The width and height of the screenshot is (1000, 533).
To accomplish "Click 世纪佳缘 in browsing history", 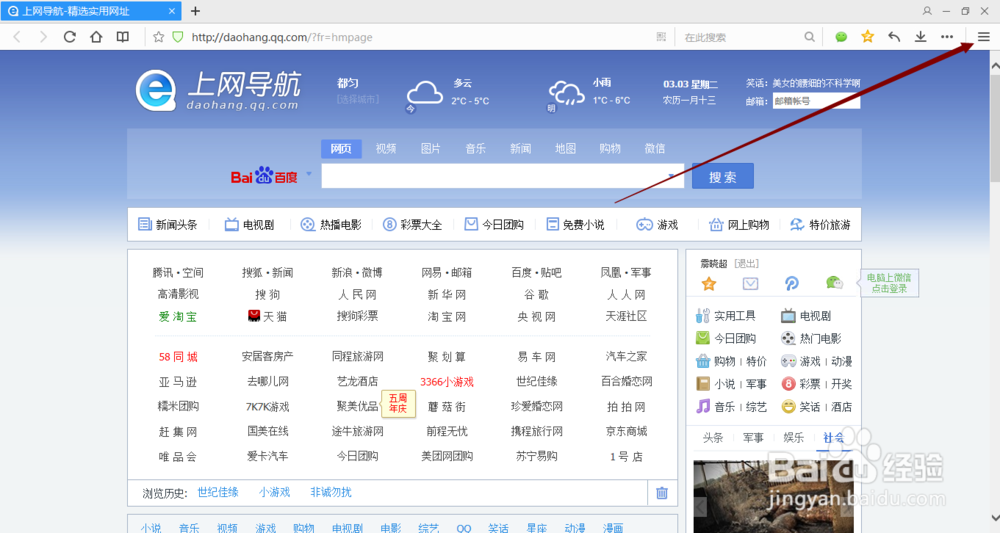I will point(217,492).
